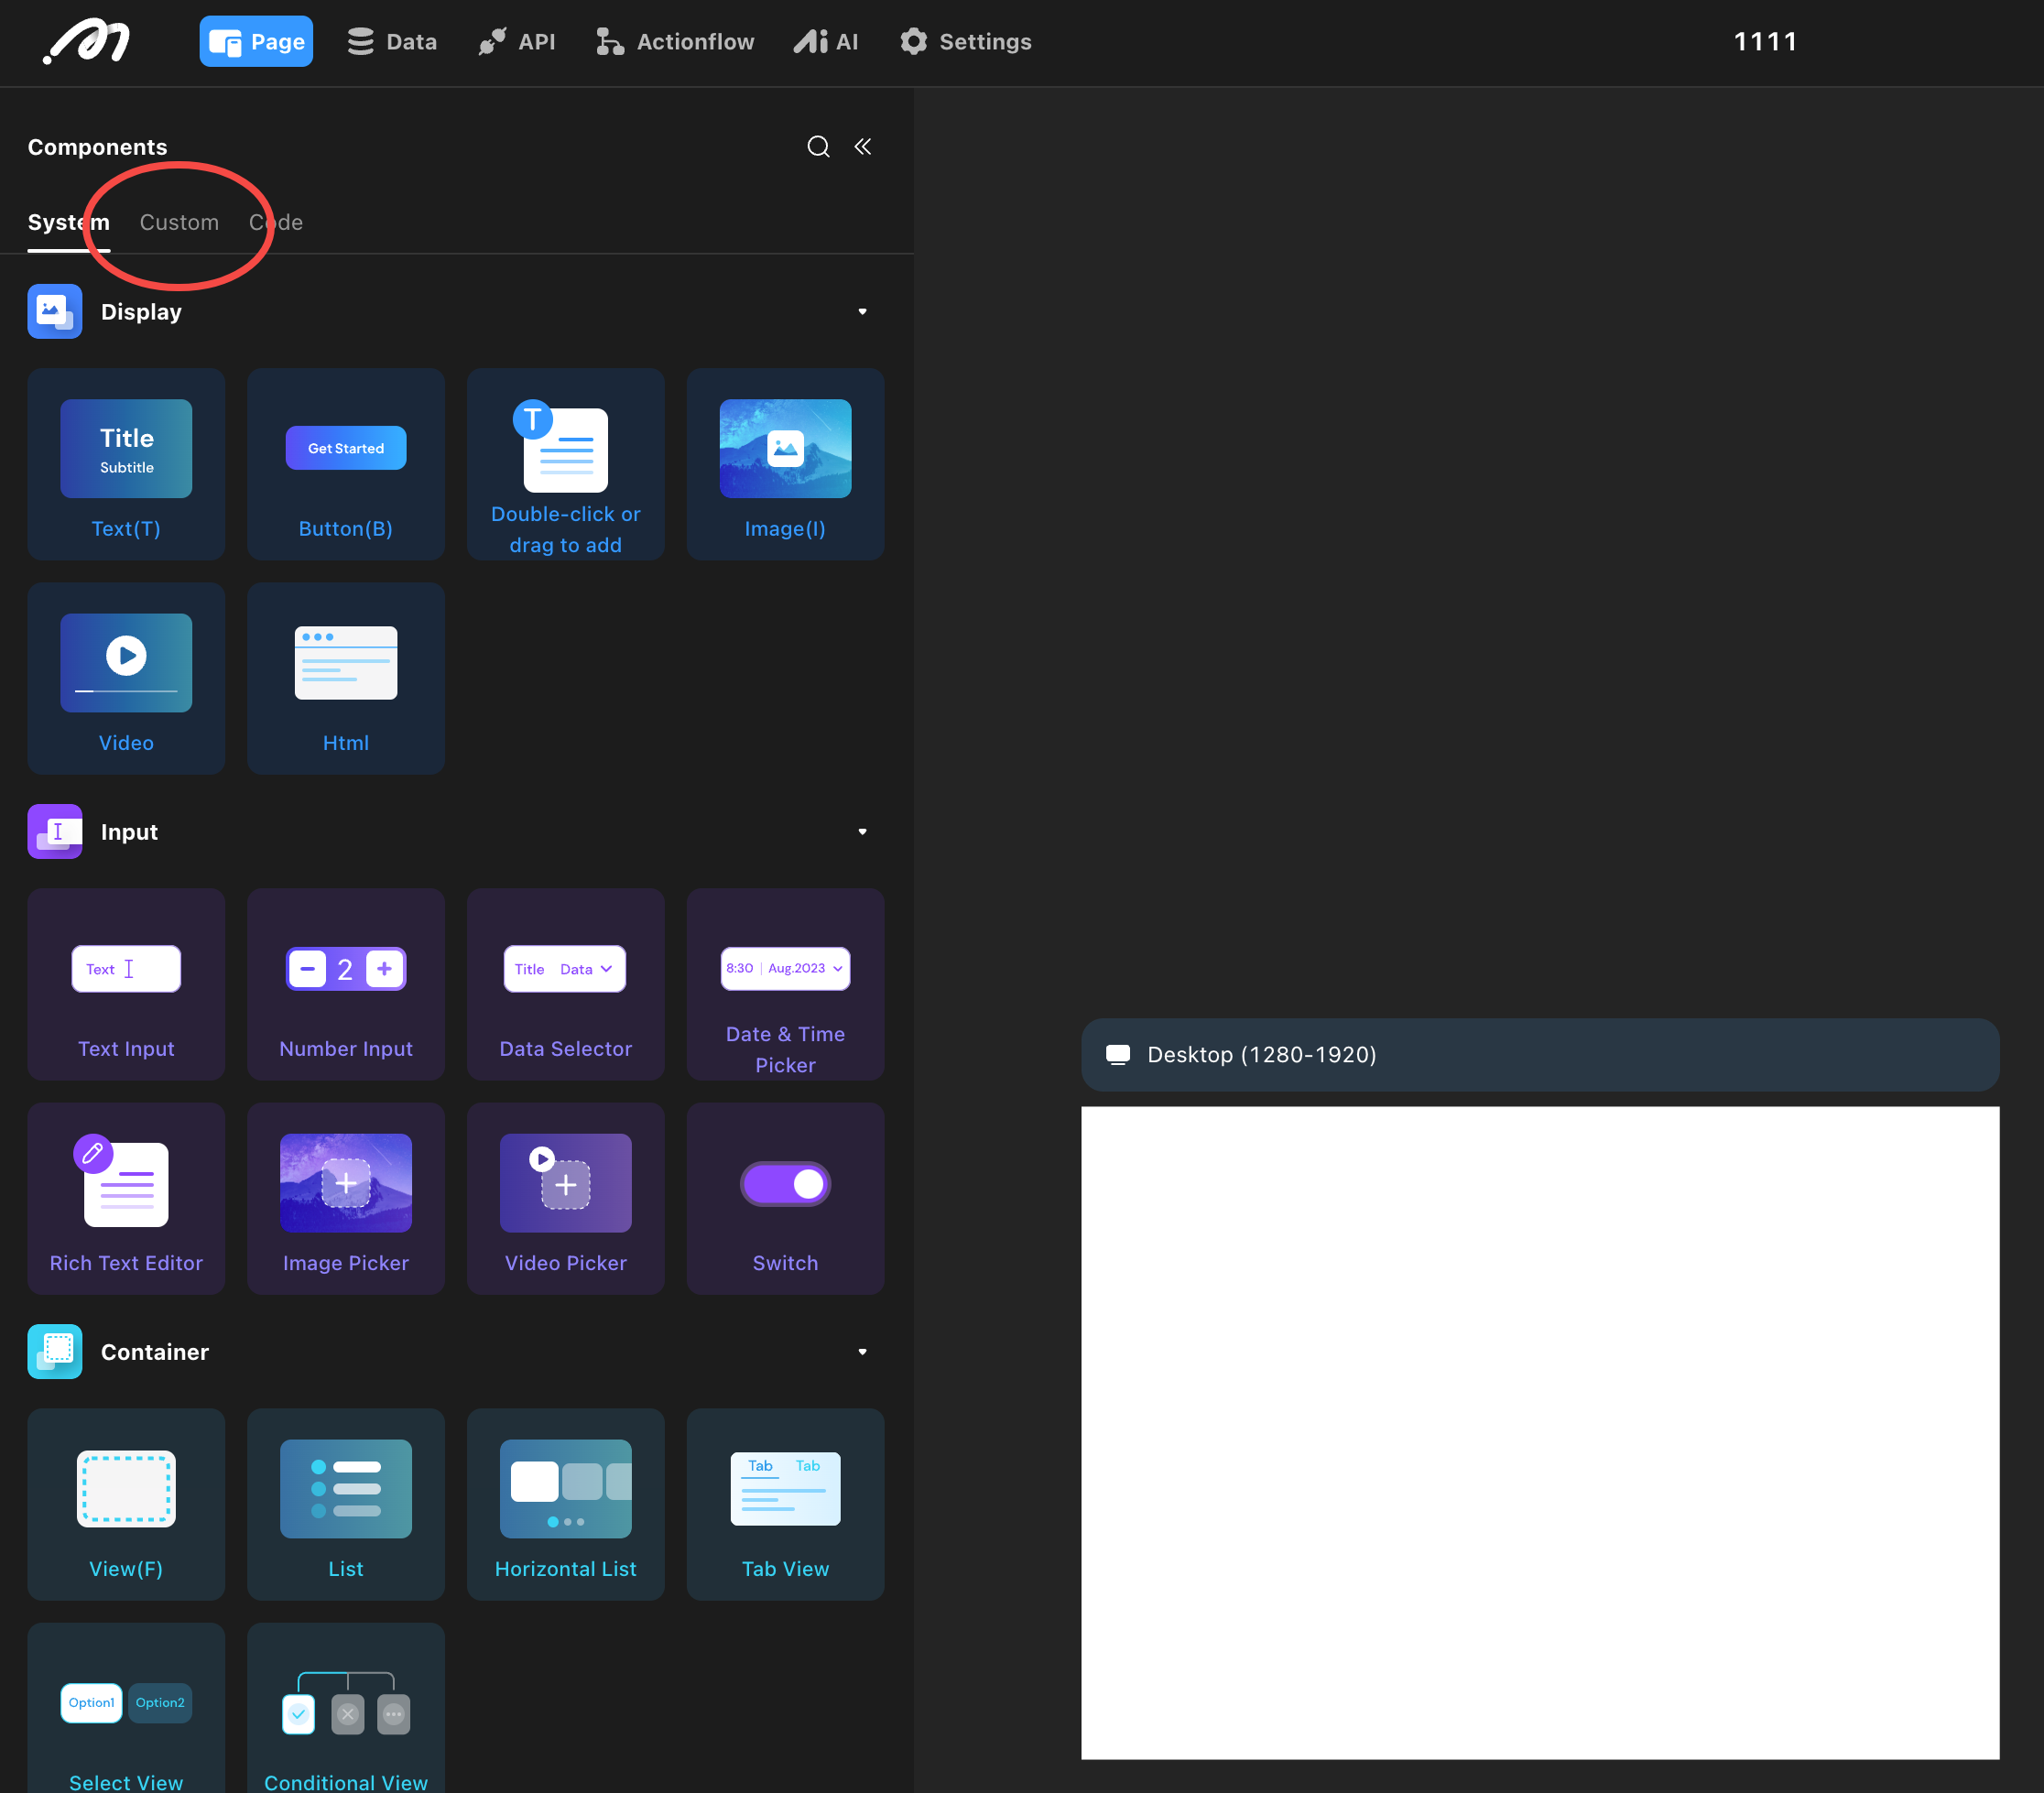
Task: Select the Rich Text Editor component
Action: coord(126,1198)
